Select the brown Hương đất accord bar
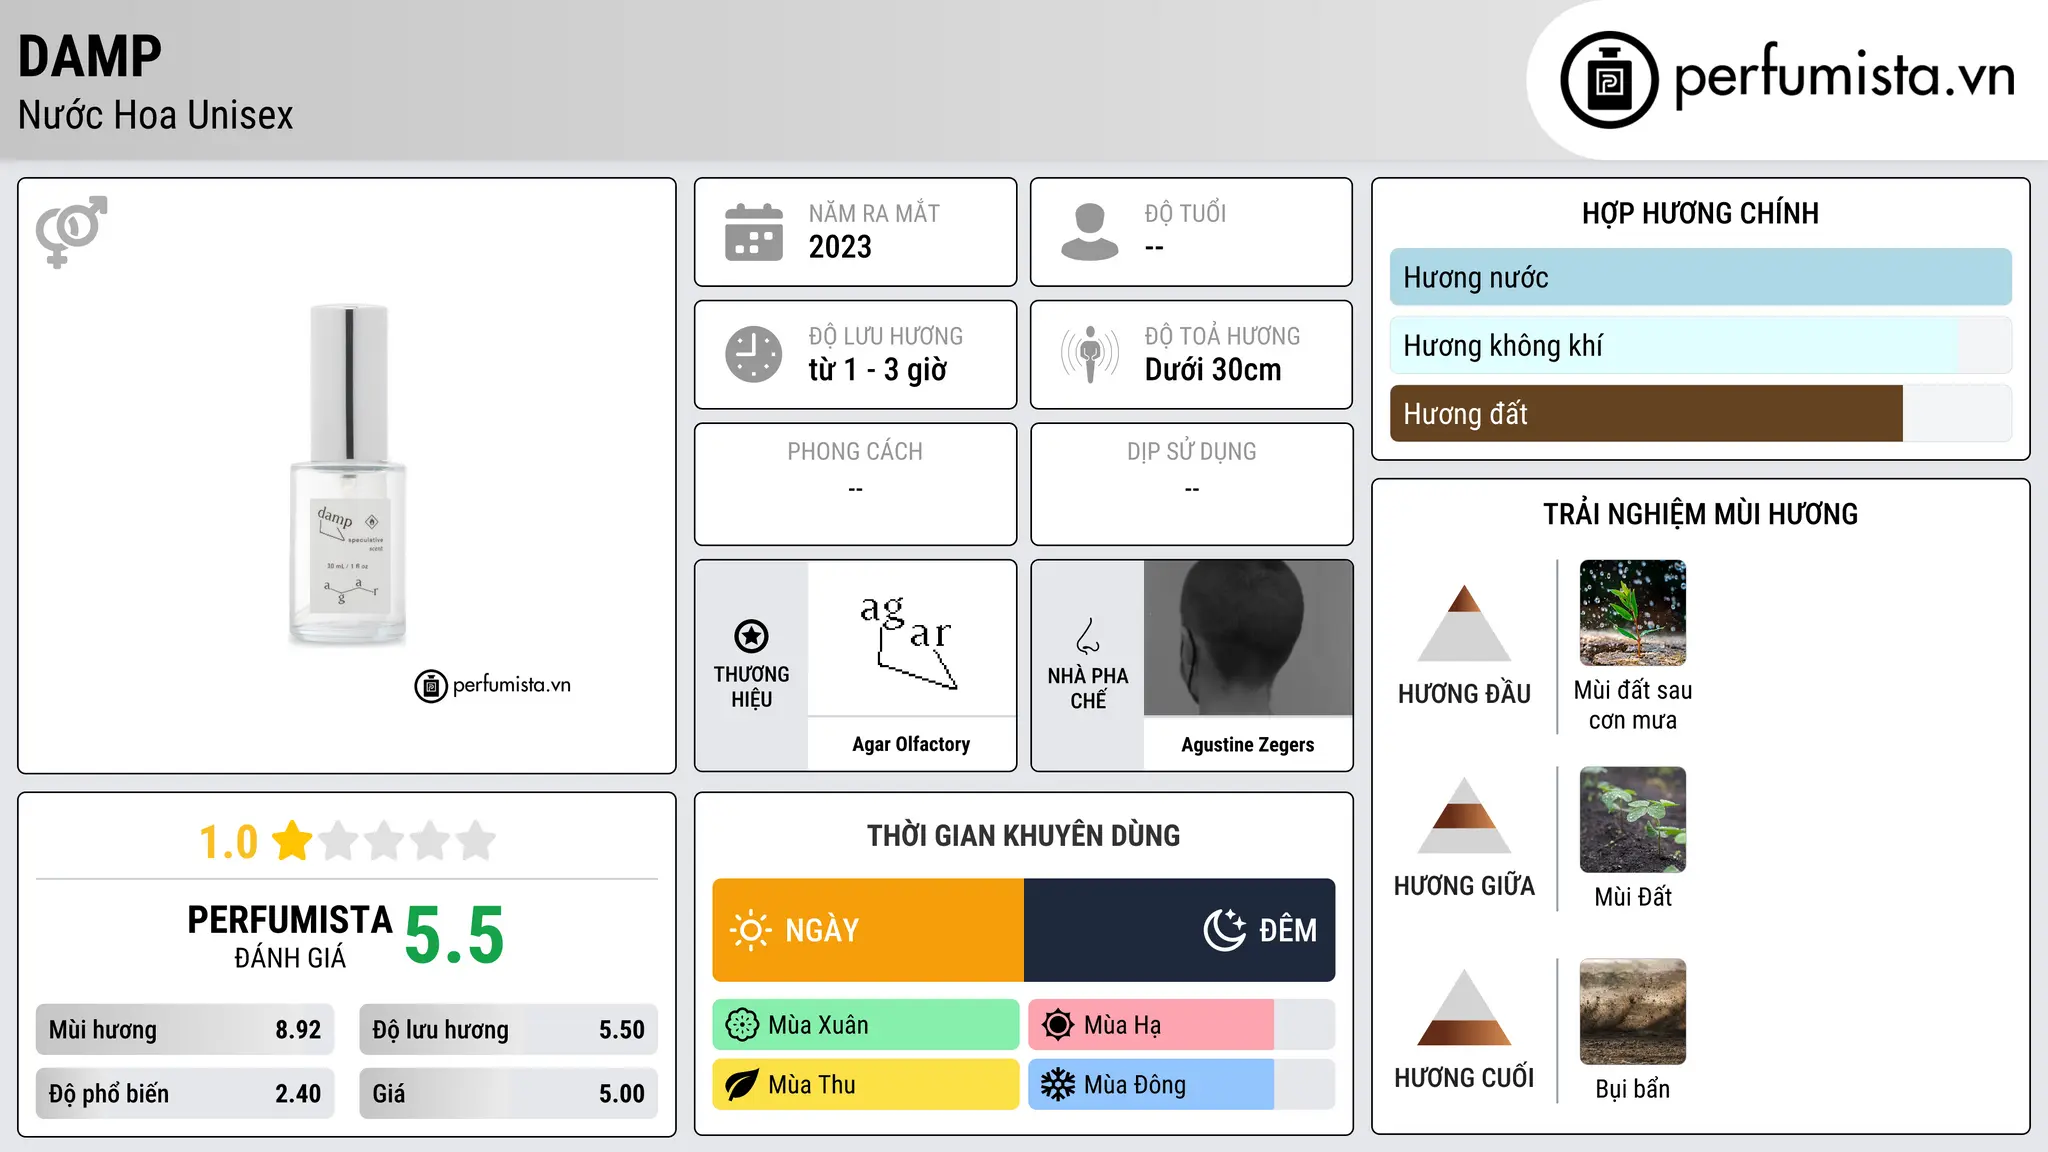 1700,413
